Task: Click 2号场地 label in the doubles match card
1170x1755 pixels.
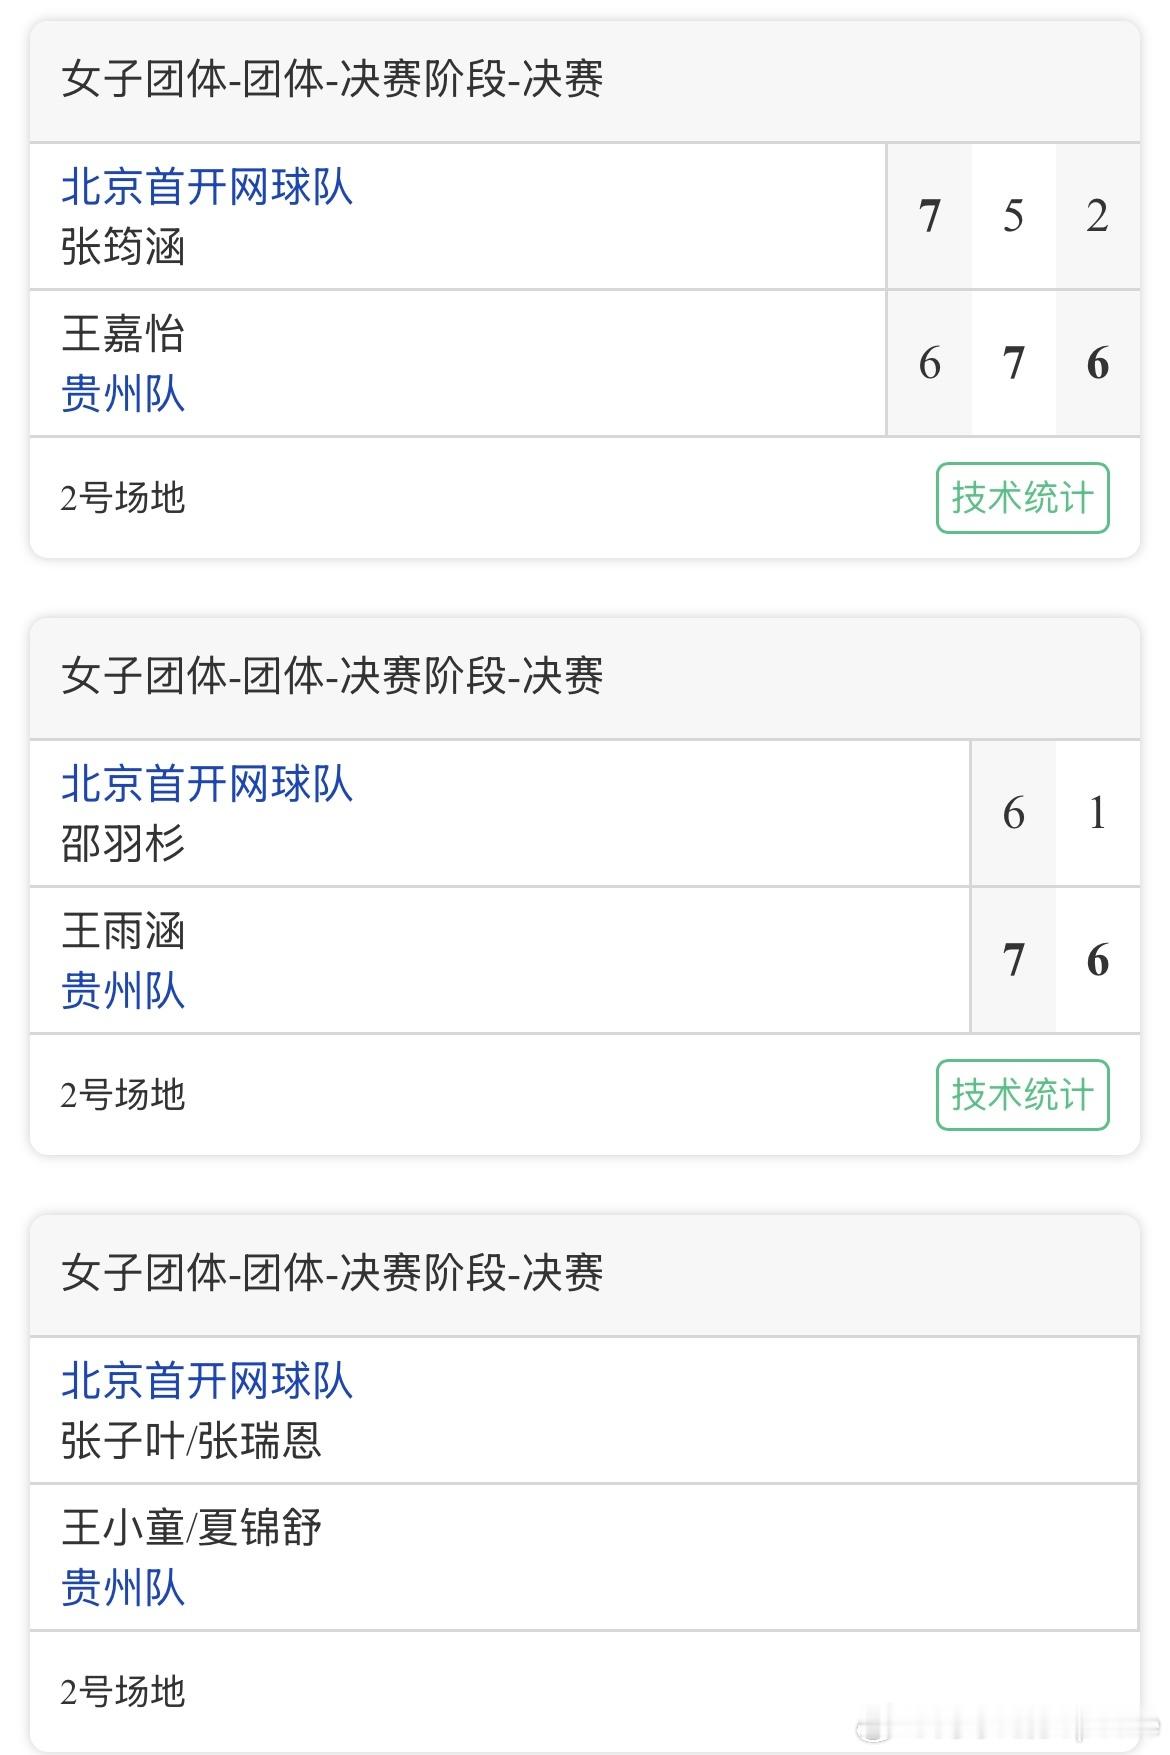Action: (123, 1691)
